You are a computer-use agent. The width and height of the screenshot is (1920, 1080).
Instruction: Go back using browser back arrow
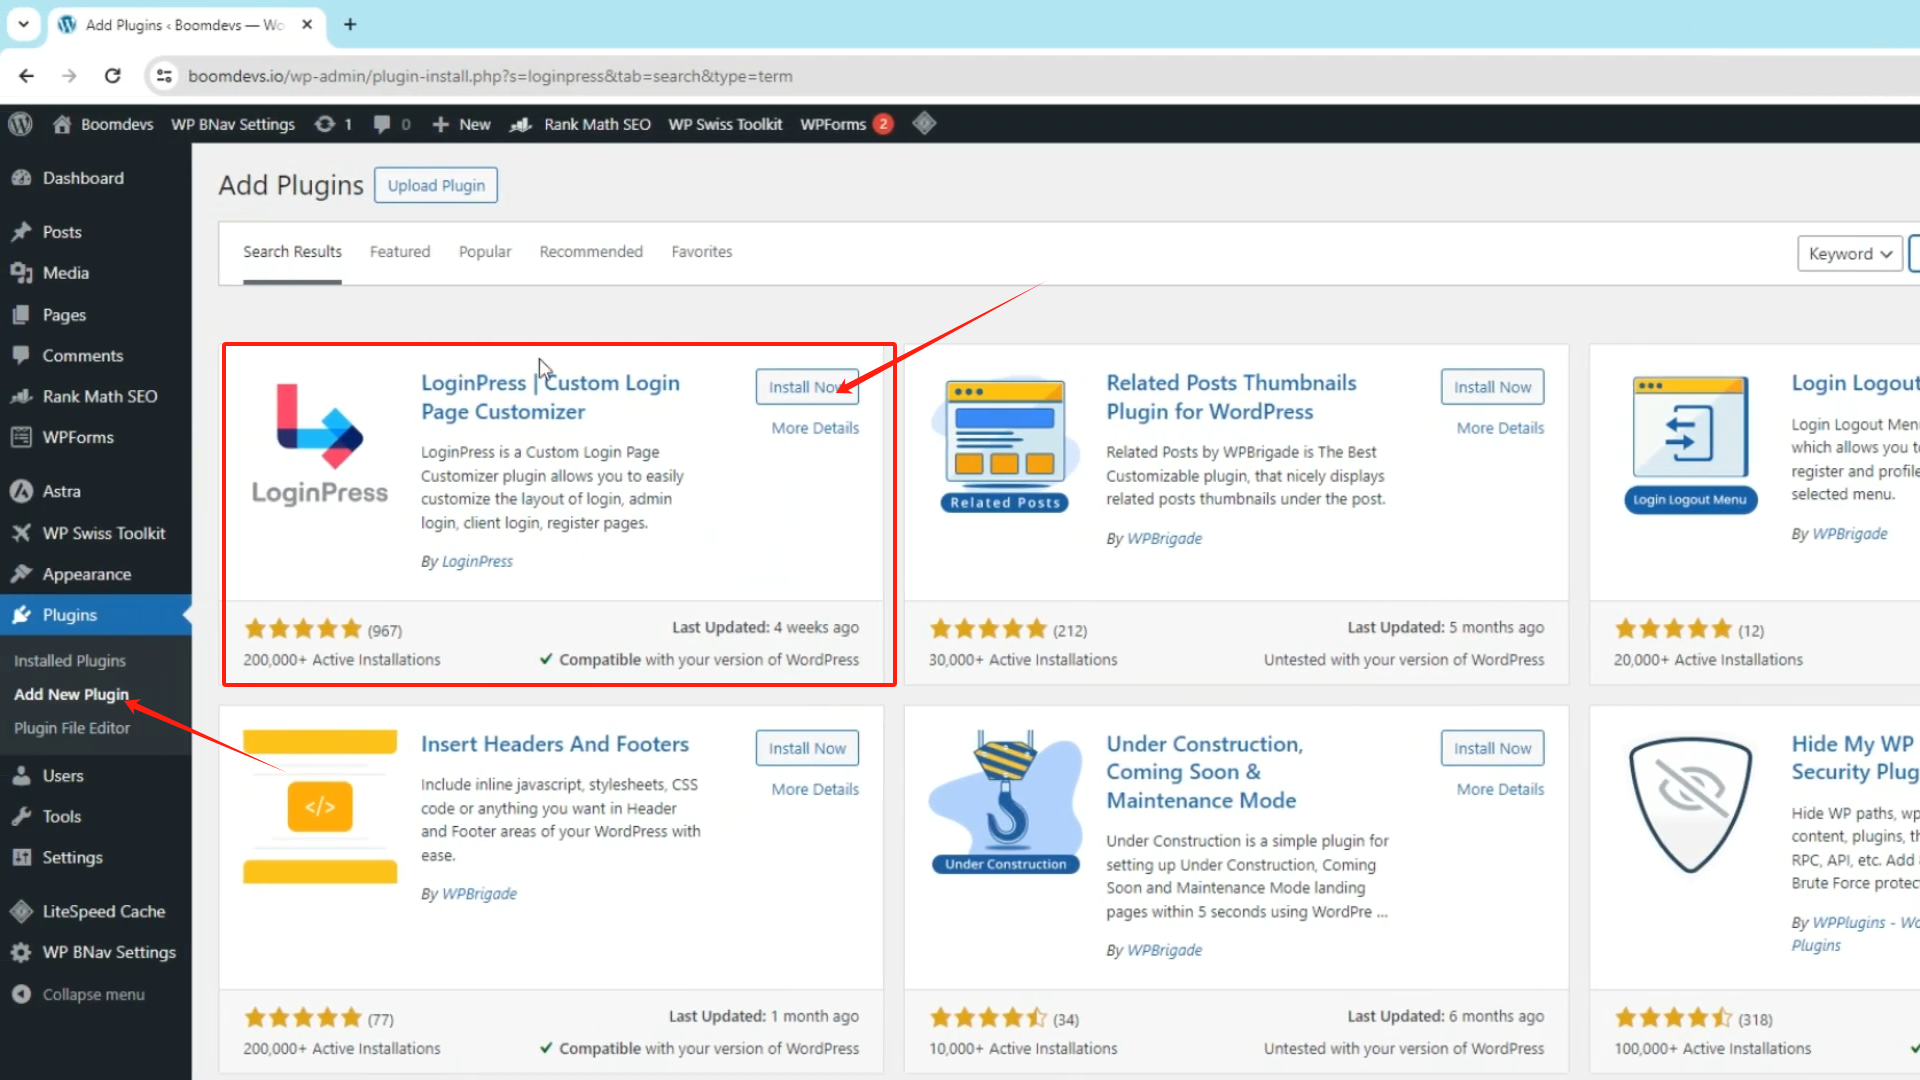click(27, 76)
